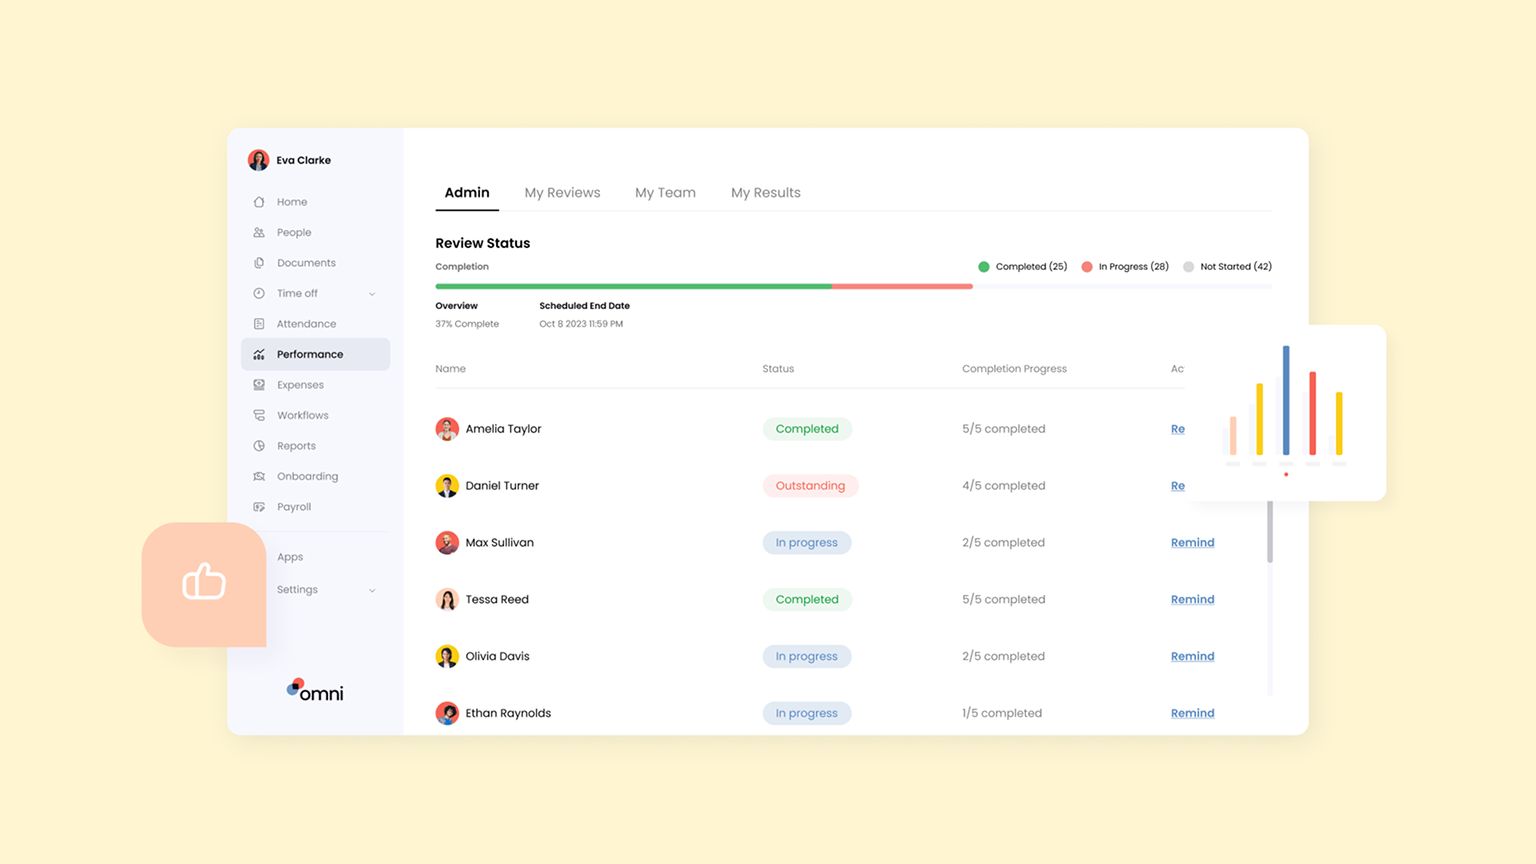Screen dimensions: 1536x864
Task: Remind Ethan Raynolds
Action: tap(1192, 713)
